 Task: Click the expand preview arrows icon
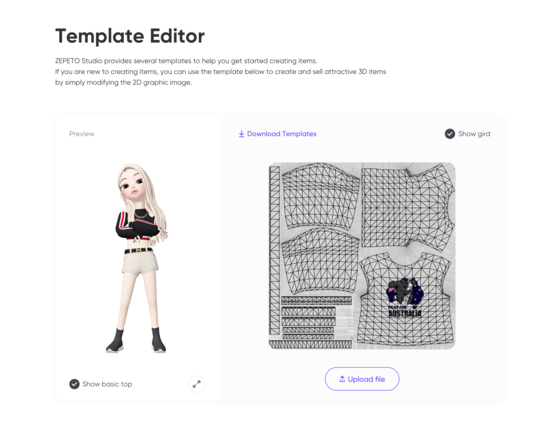196,384
